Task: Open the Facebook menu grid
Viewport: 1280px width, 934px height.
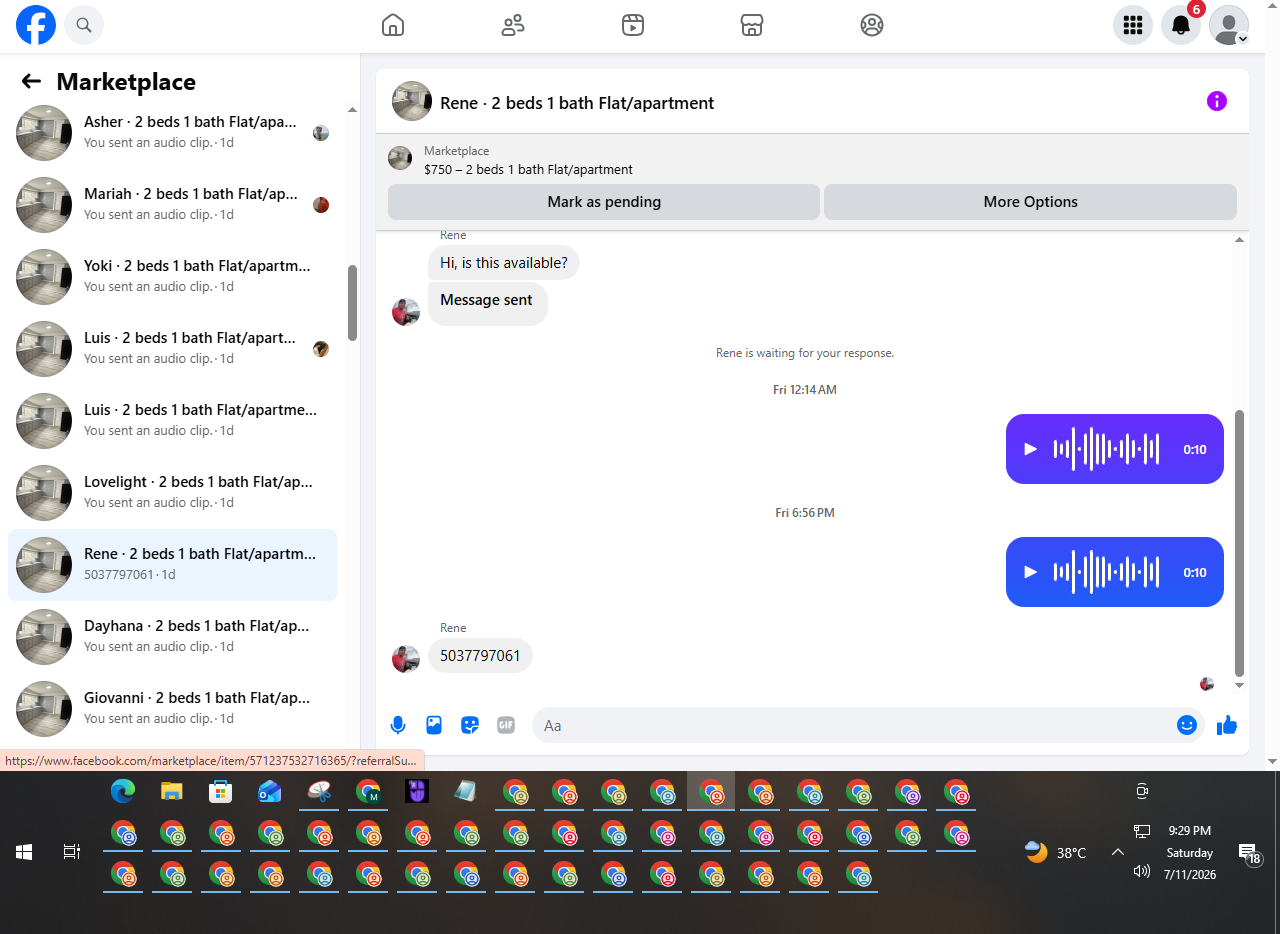Action: [x=1133, y=25]
